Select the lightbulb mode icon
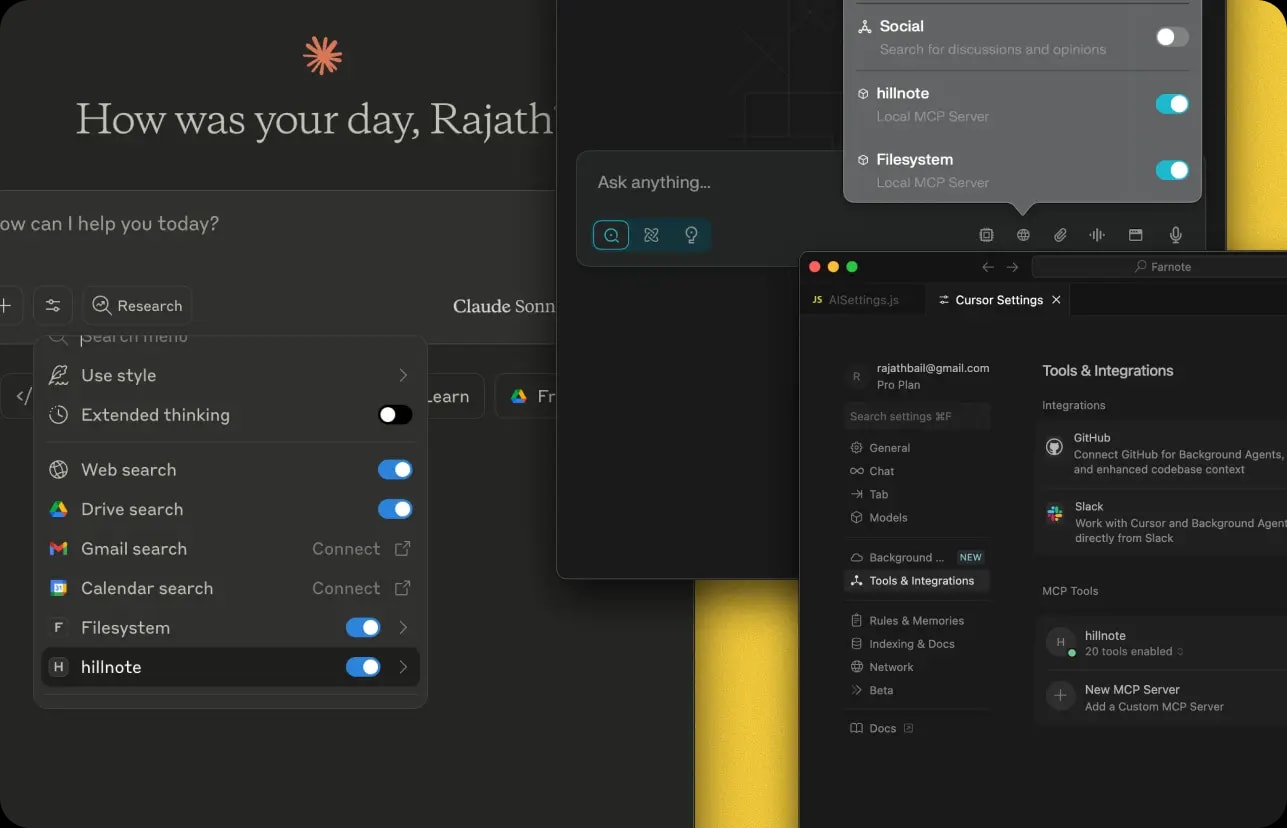 coord(690,235)
